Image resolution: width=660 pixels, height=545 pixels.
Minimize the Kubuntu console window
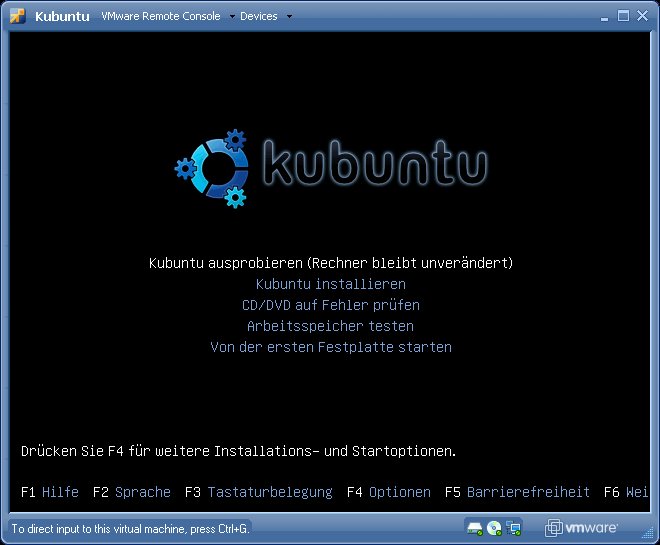[604, 17]
